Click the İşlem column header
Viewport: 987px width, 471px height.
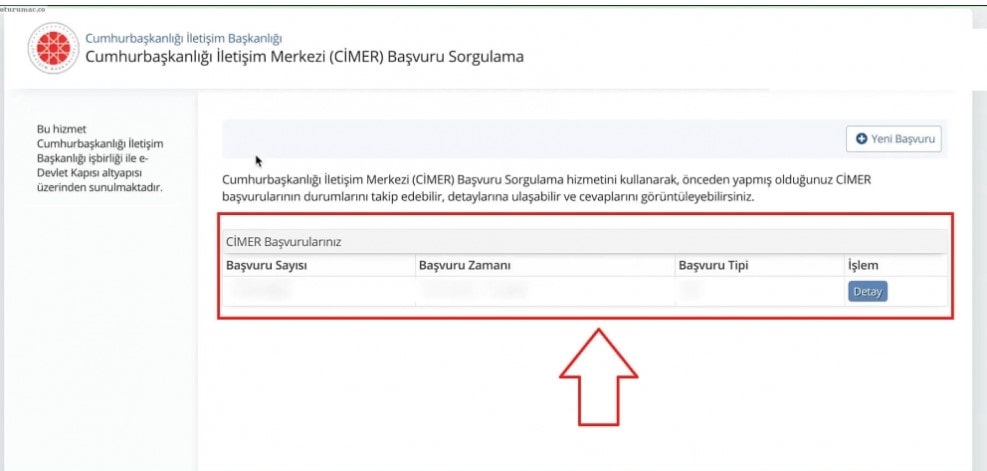click(x=863, y=266)
